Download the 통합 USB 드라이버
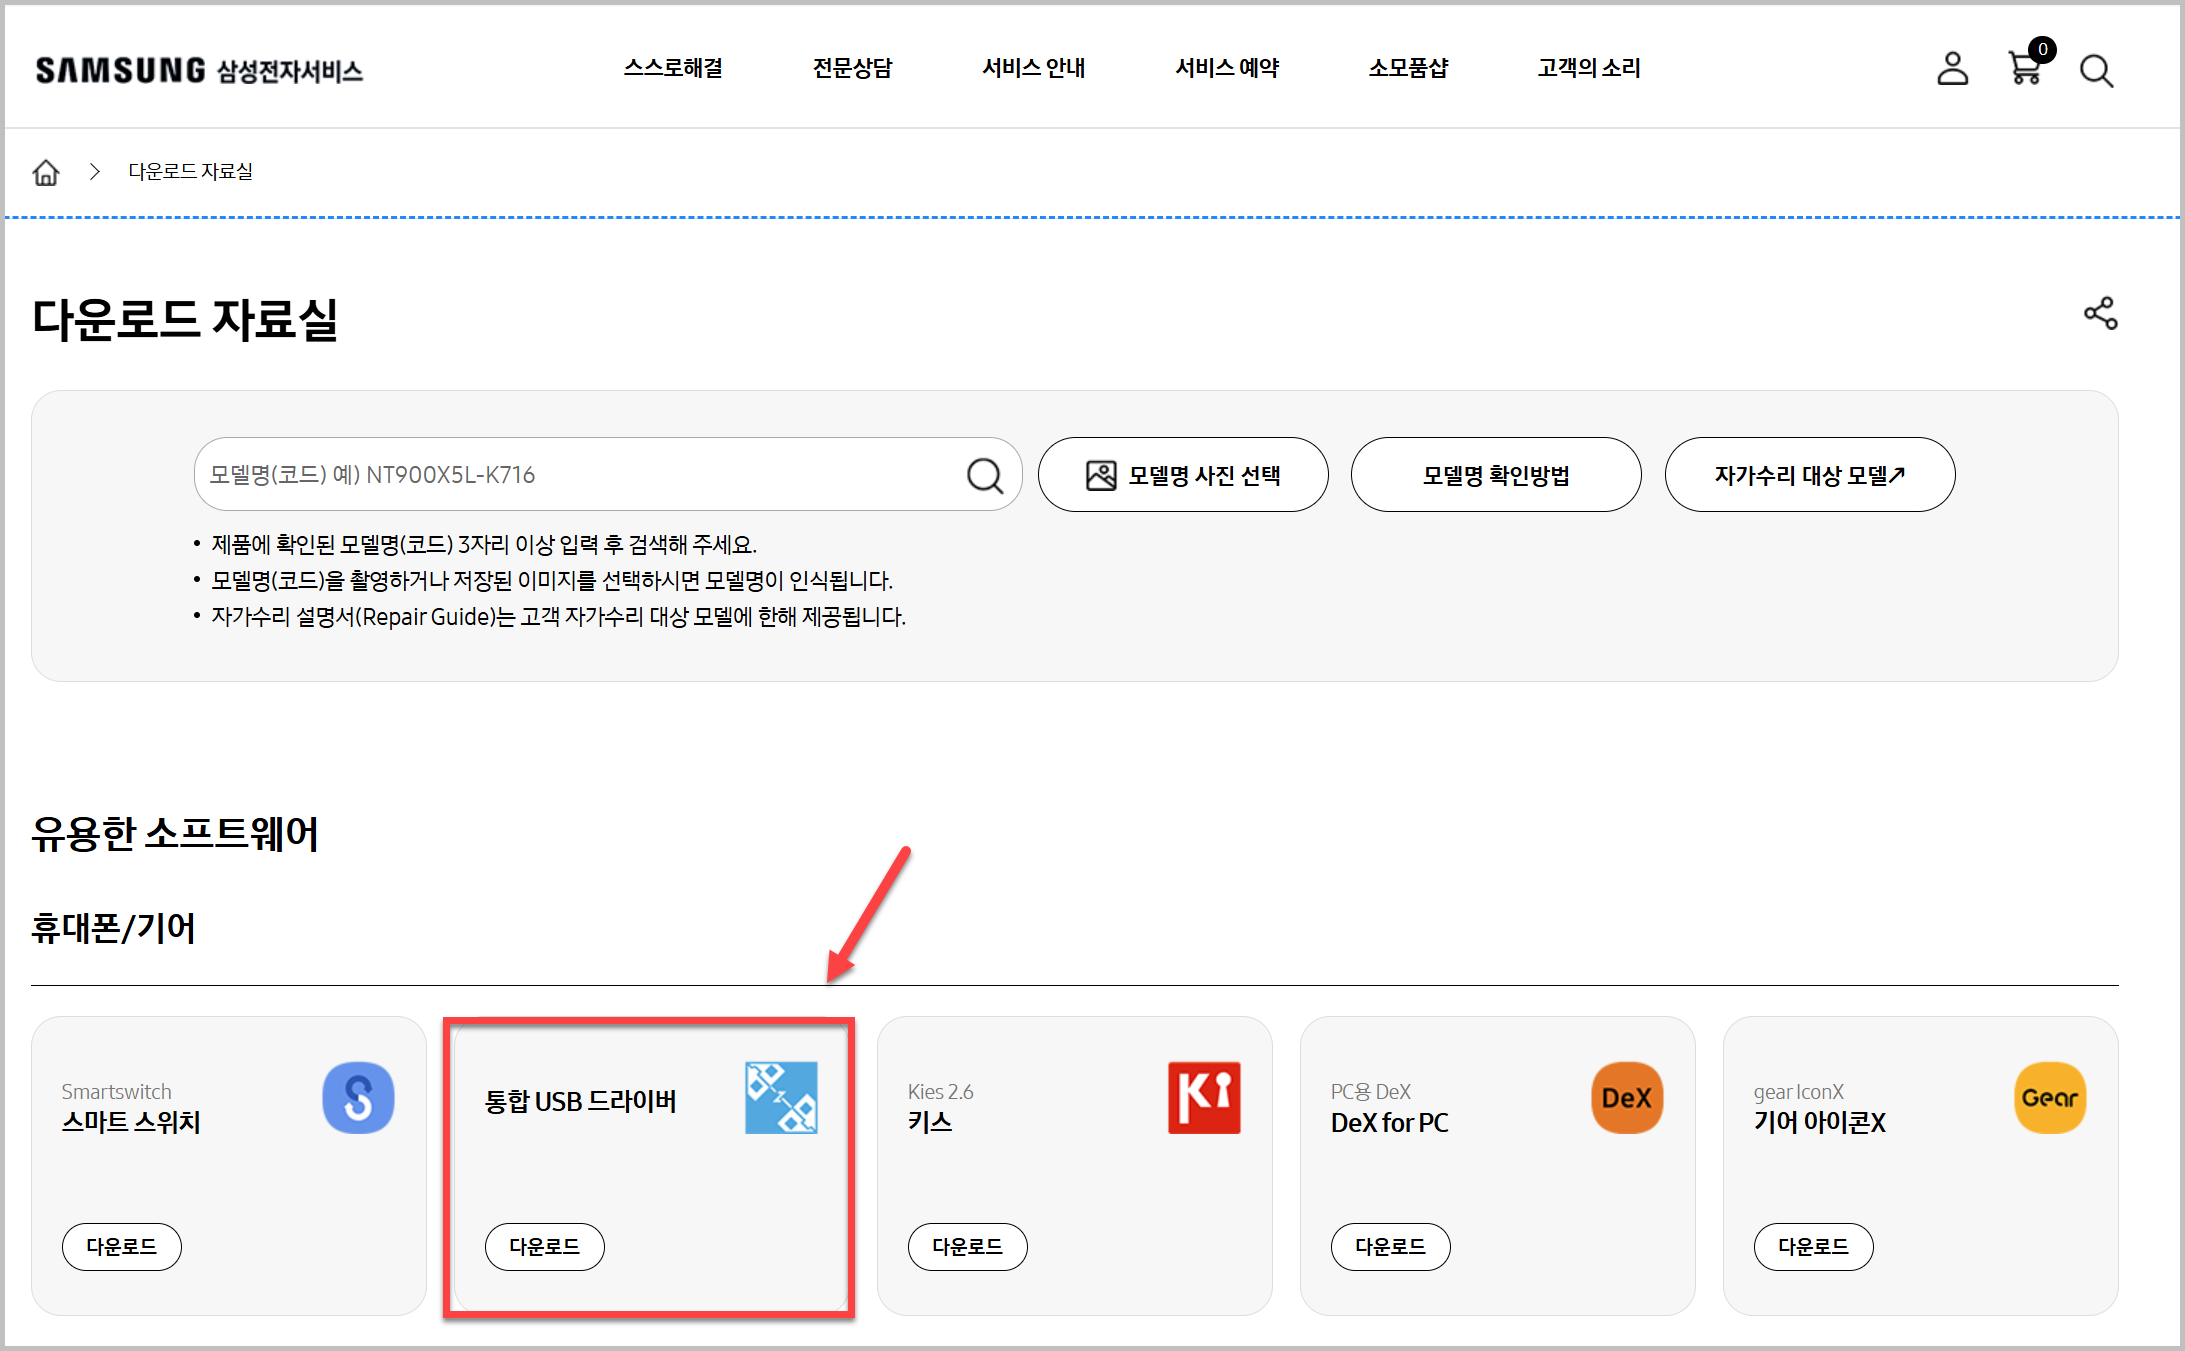 (544, 1246)
